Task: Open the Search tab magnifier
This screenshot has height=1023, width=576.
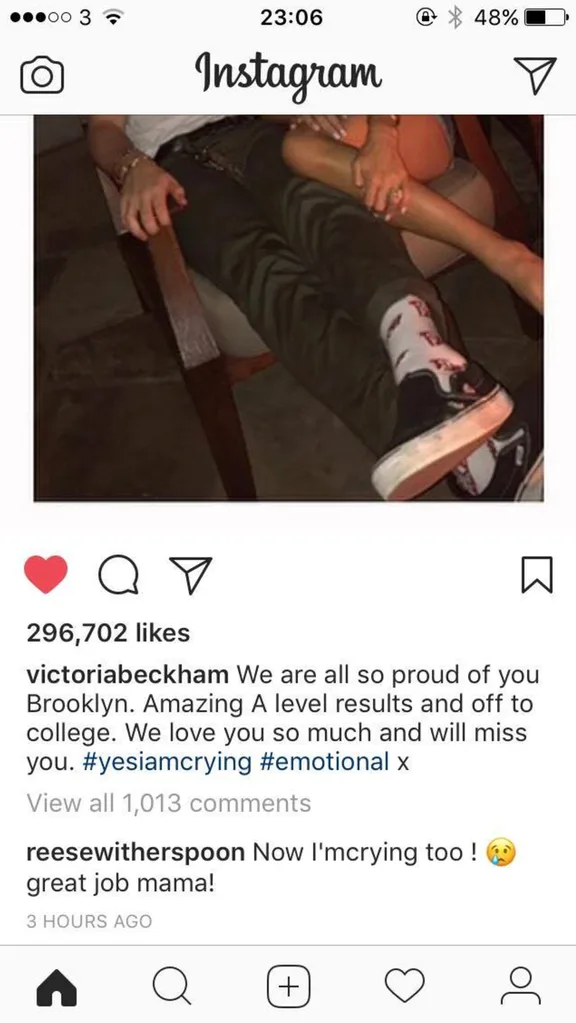Action: (x=172, y=986)
